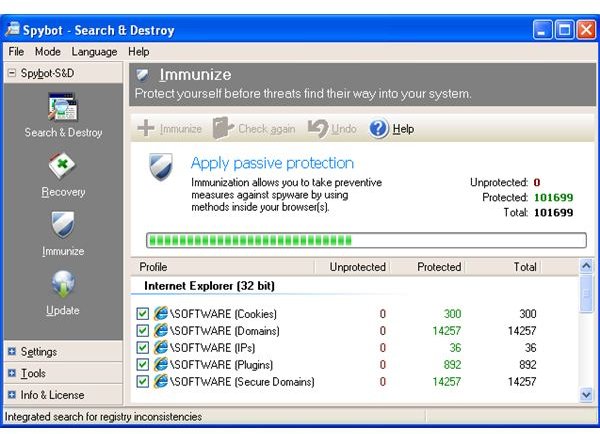Screen dimensions: 600x434
Task: Sort by the Unprotected column header
Action: coord(352,267)
